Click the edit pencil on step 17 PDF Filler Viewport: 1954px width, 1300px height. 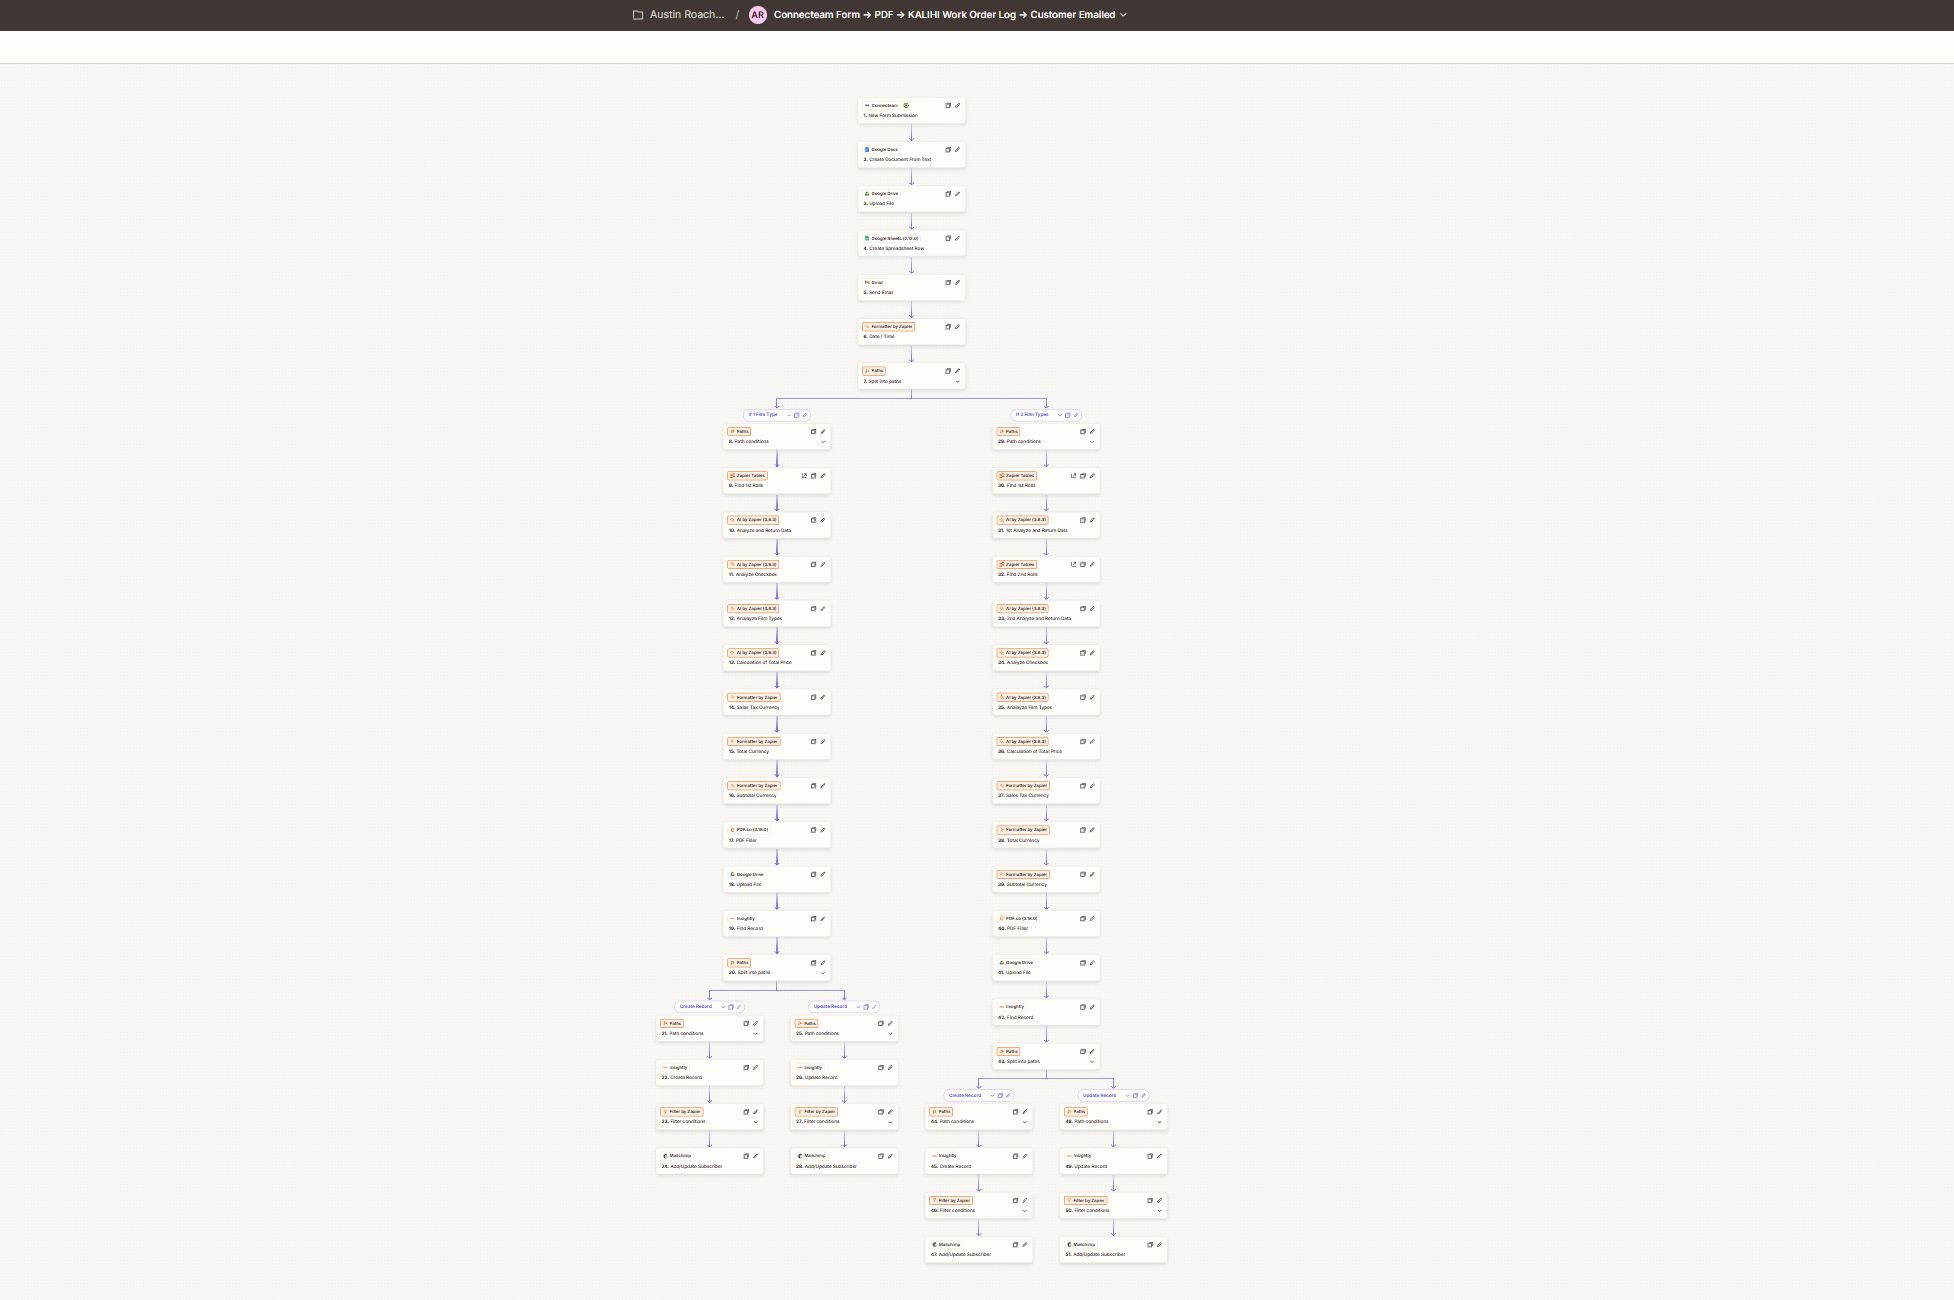click(823, 830)
